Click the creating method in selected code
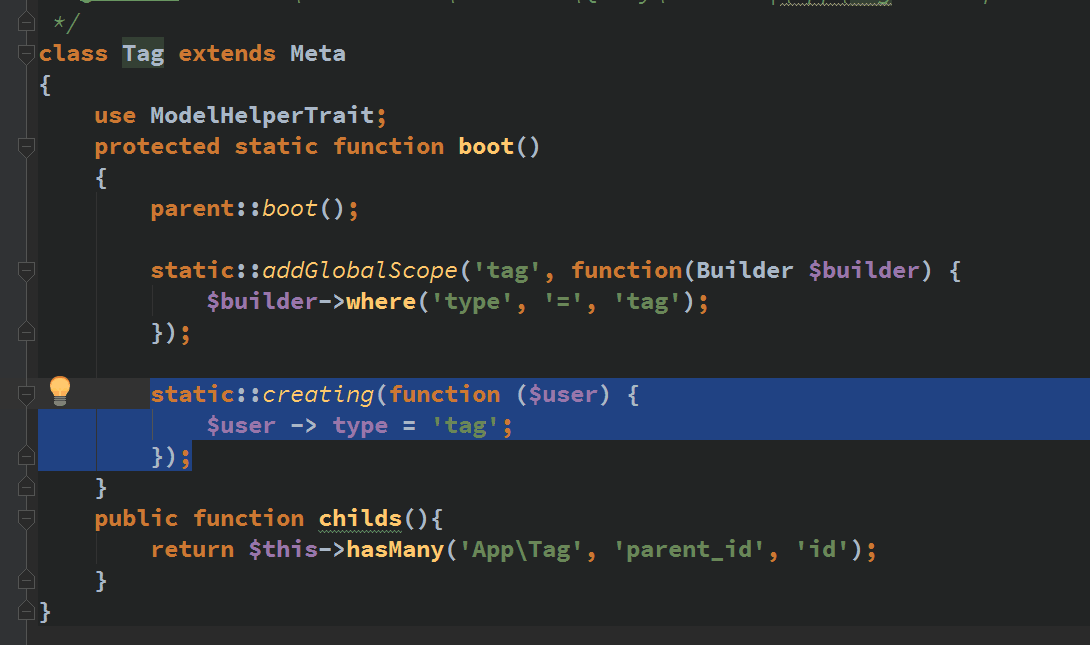Viewport: 1090px width, 645px height. pyautogui.click(x=318, y=394)
